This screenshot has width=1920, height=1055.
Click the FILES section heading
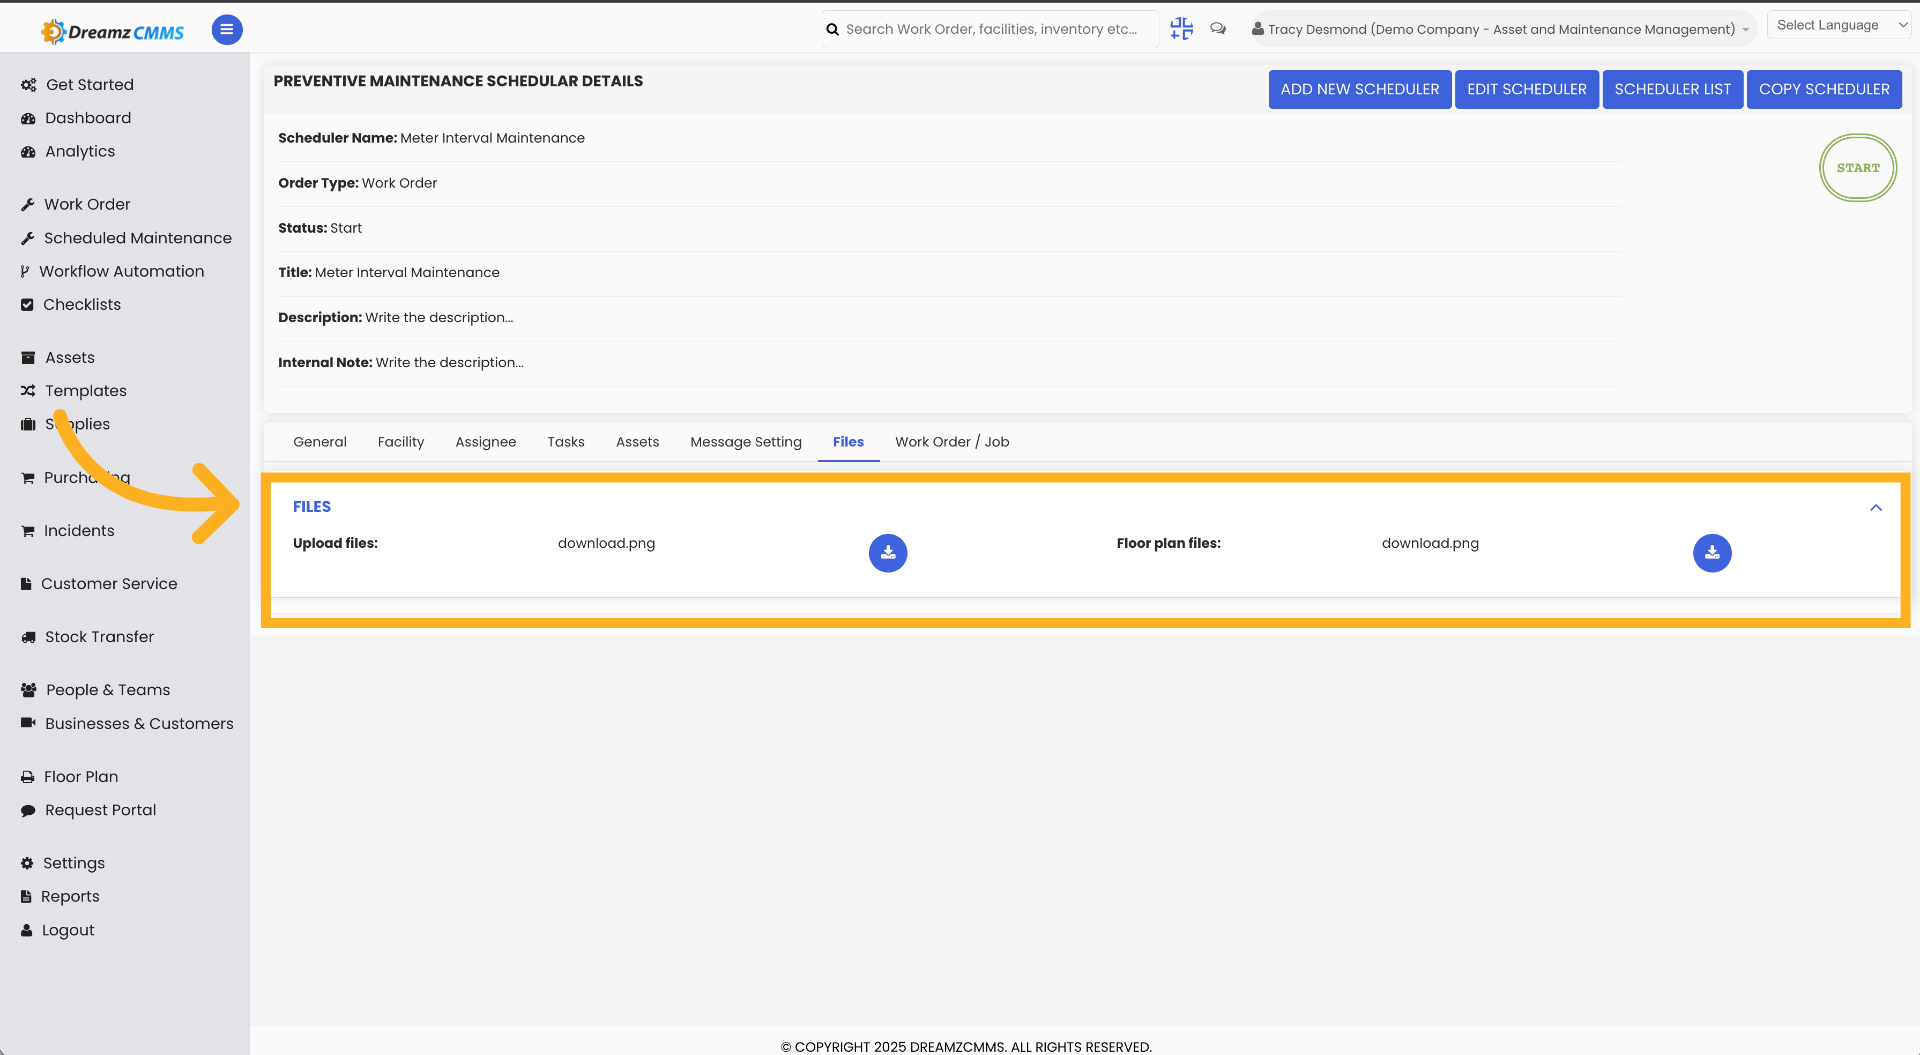[x=312, y=507]
